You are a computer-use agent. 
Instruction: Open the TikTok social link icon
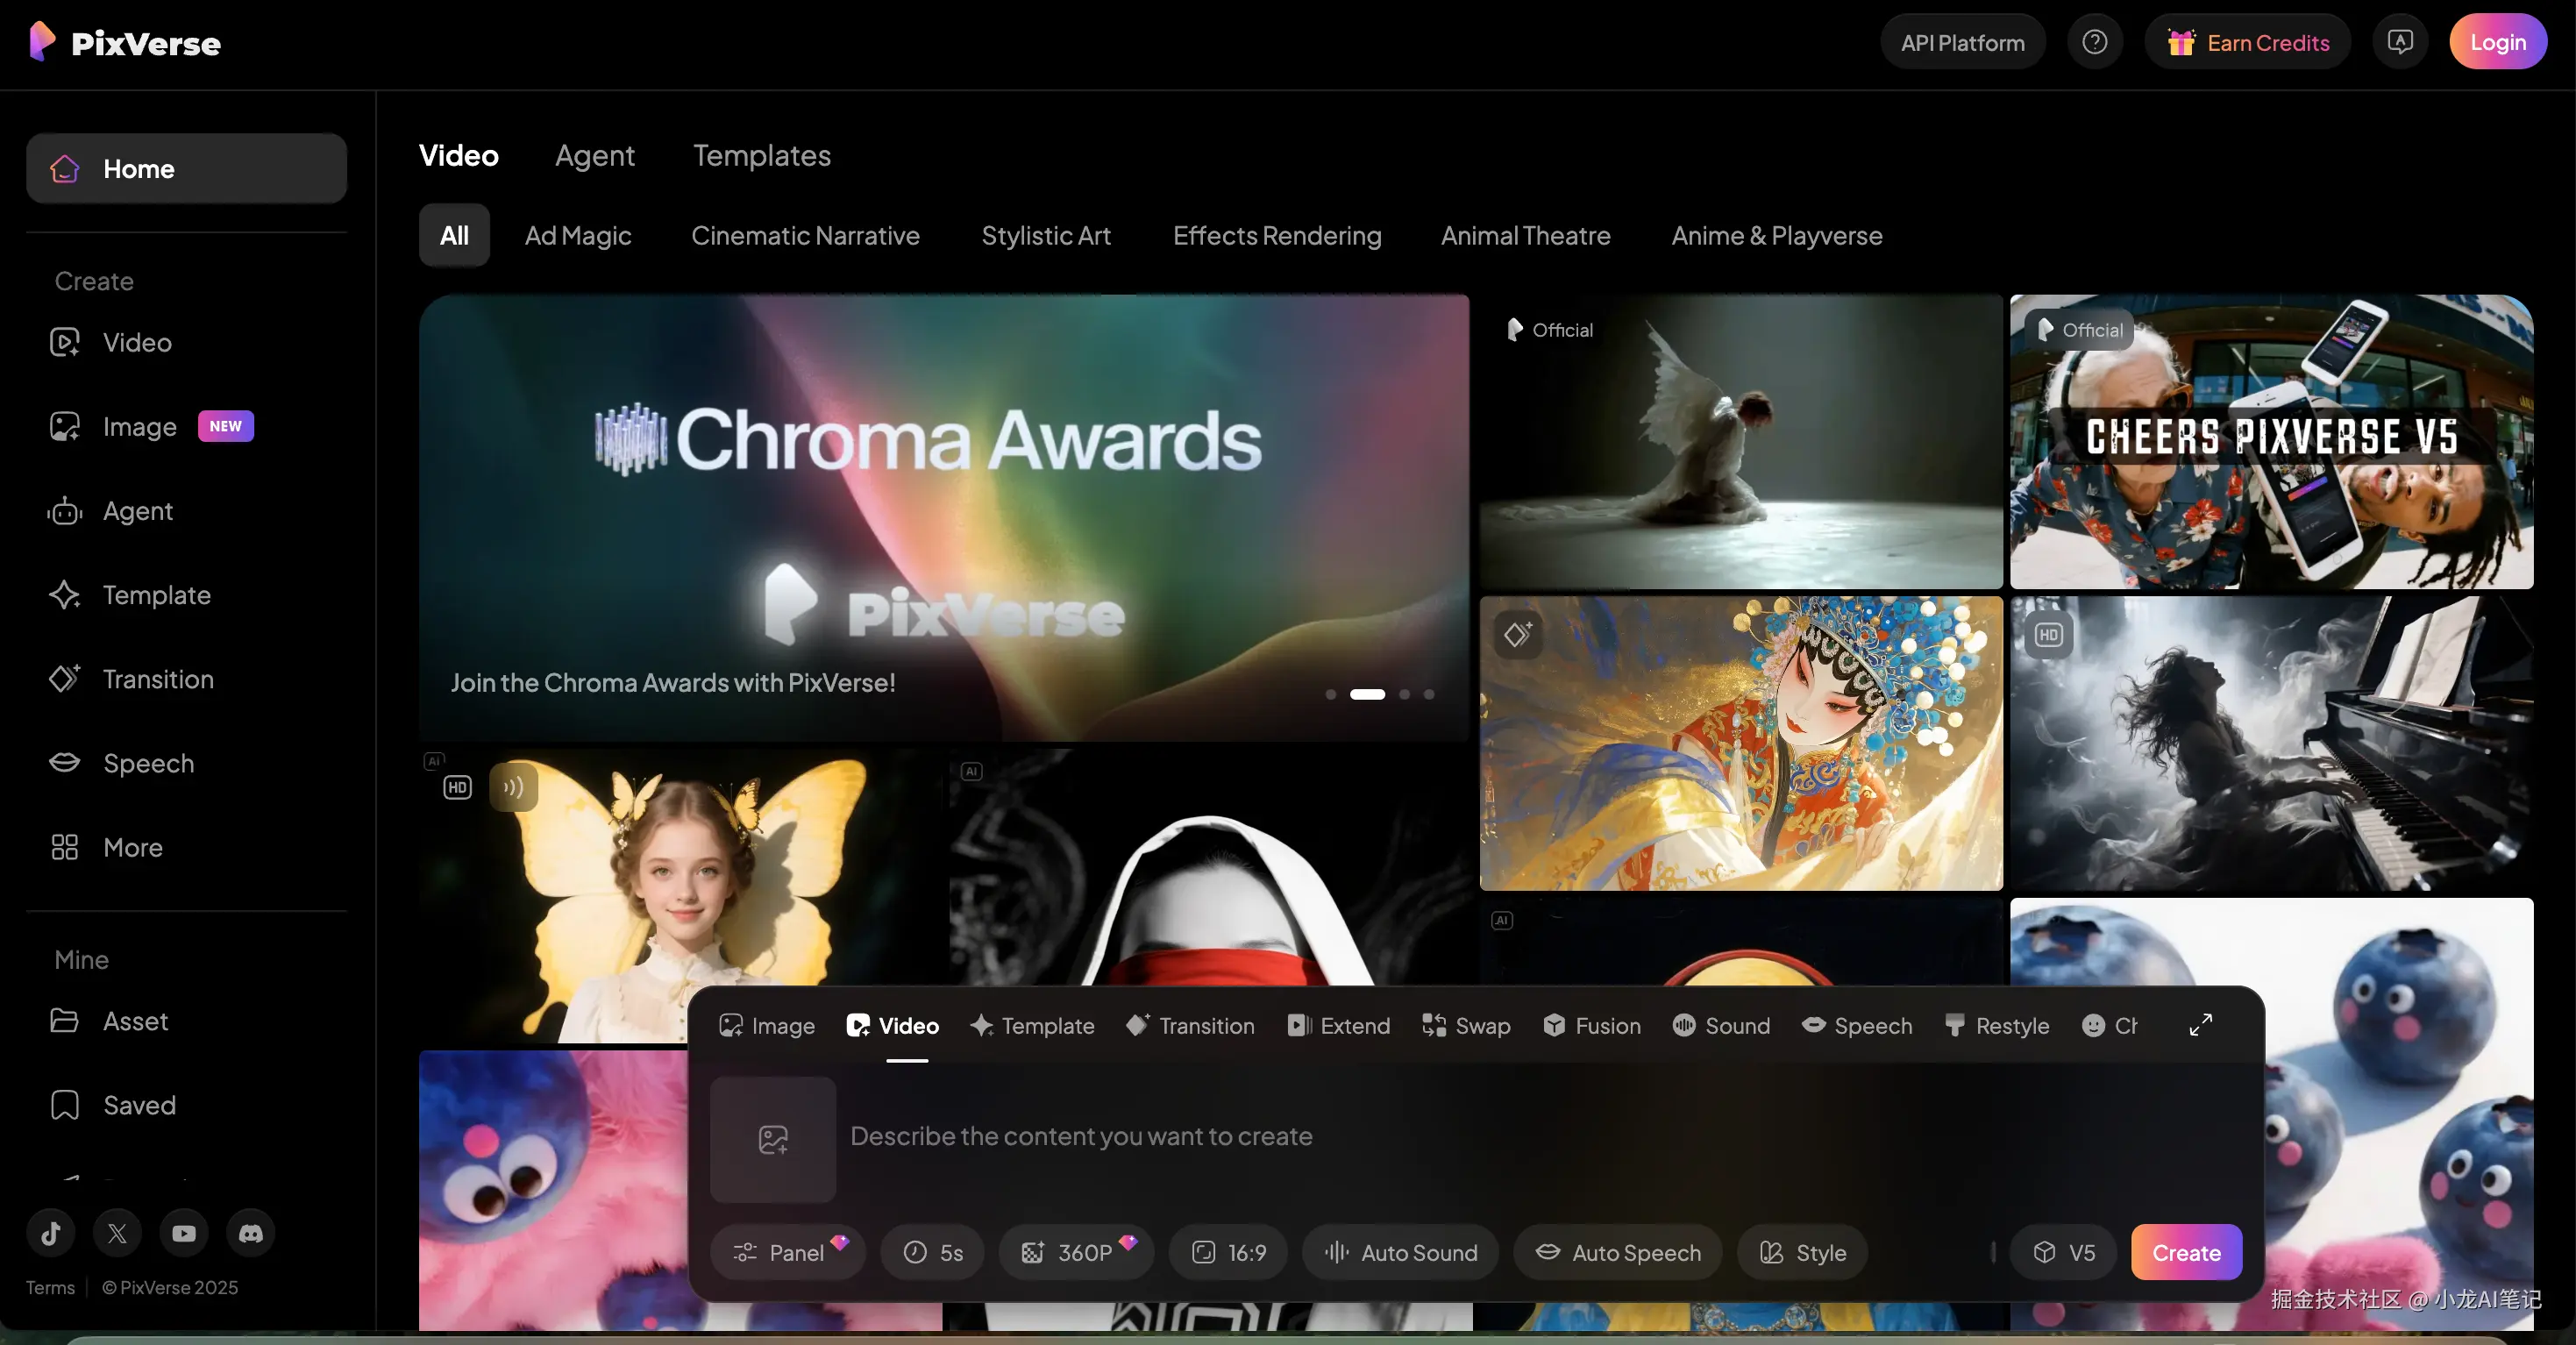51,1232
